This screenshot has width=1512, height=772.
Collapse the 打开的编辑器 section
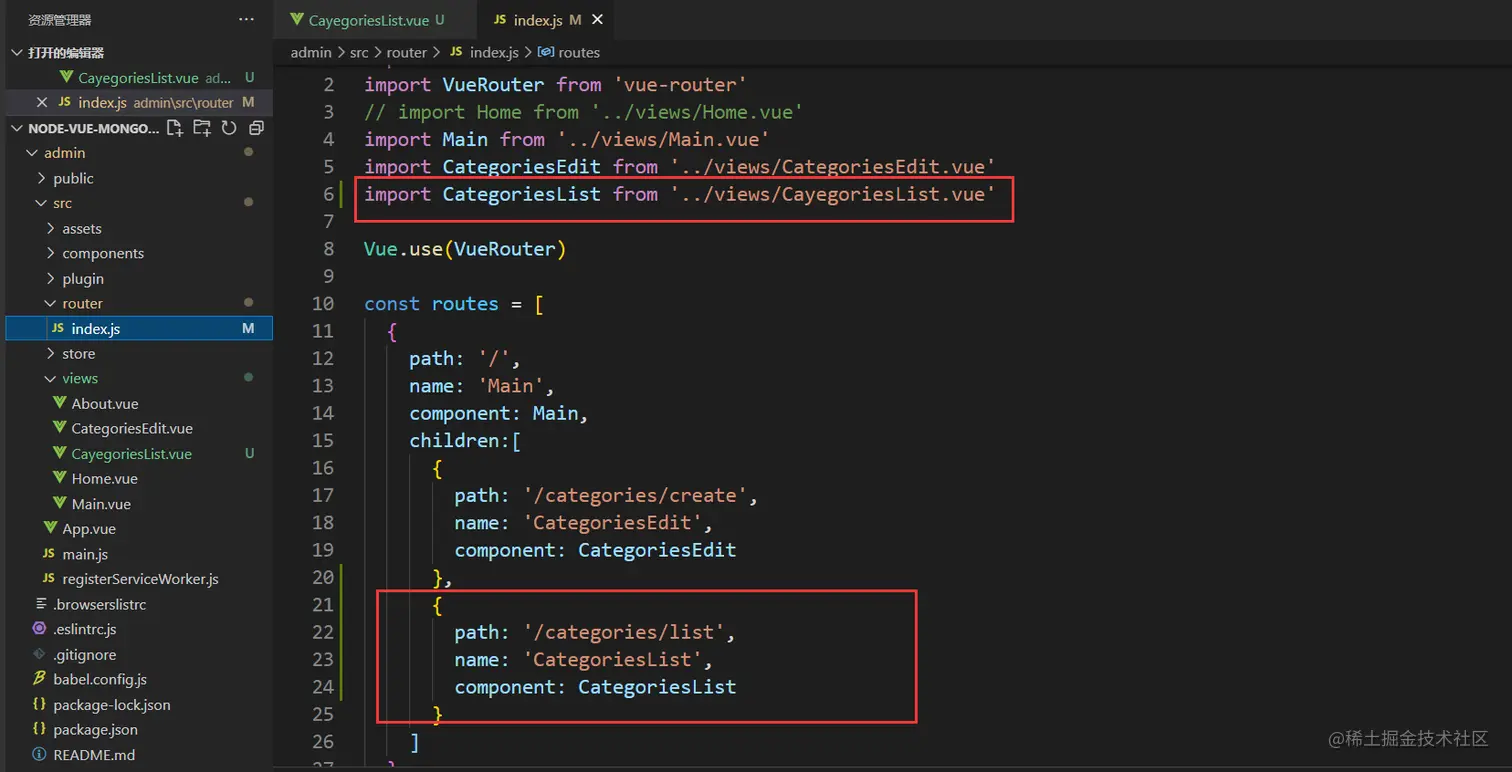click(17, 53)
